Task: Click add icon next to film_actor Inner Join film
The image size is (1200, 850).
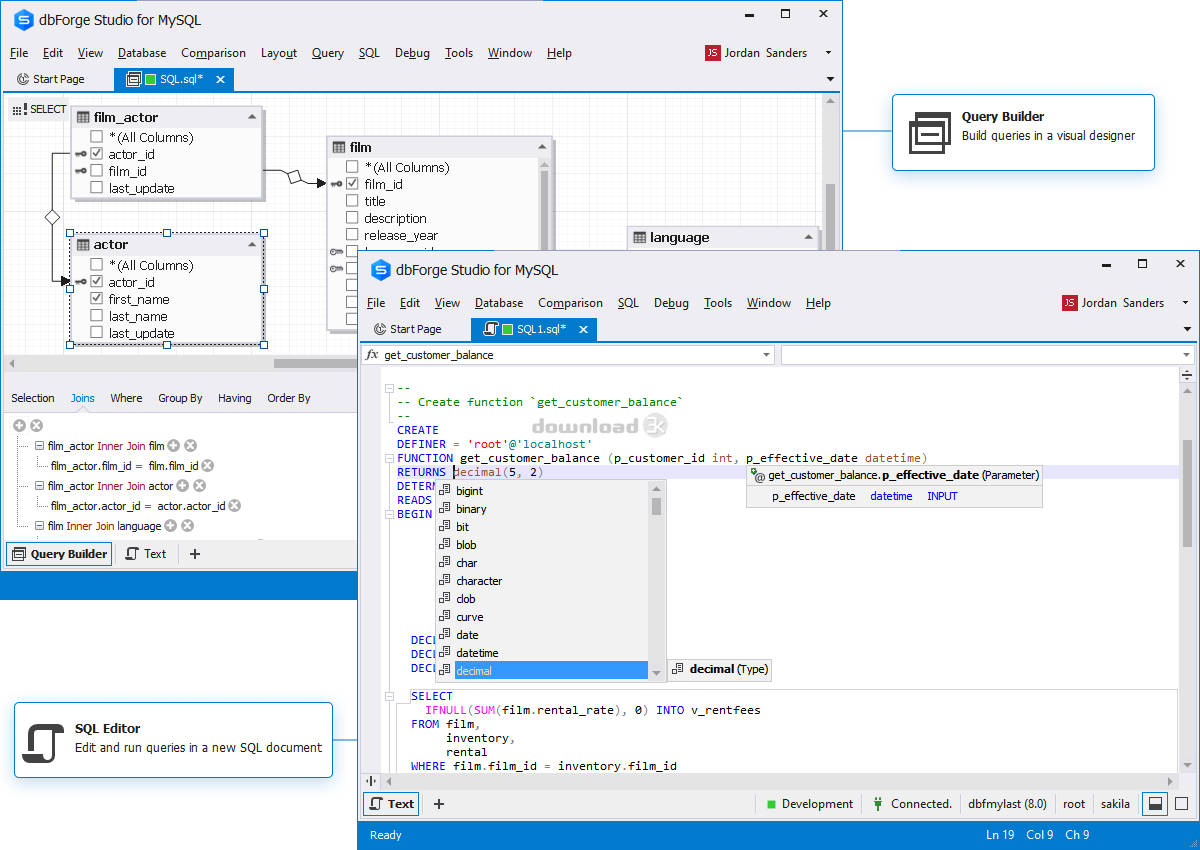Action: (173, 446)
